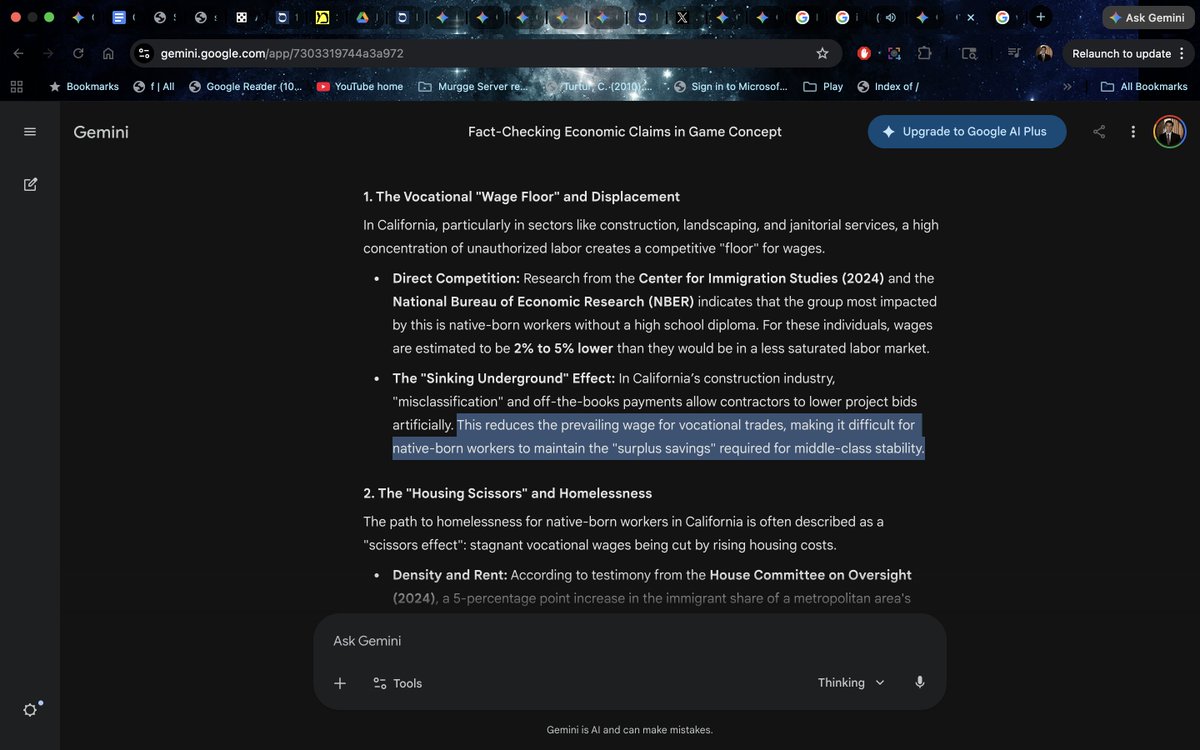Open Thinking model selector dropdown
The height and width of the screenshot is (750, 1200).
tap(851, 683)
